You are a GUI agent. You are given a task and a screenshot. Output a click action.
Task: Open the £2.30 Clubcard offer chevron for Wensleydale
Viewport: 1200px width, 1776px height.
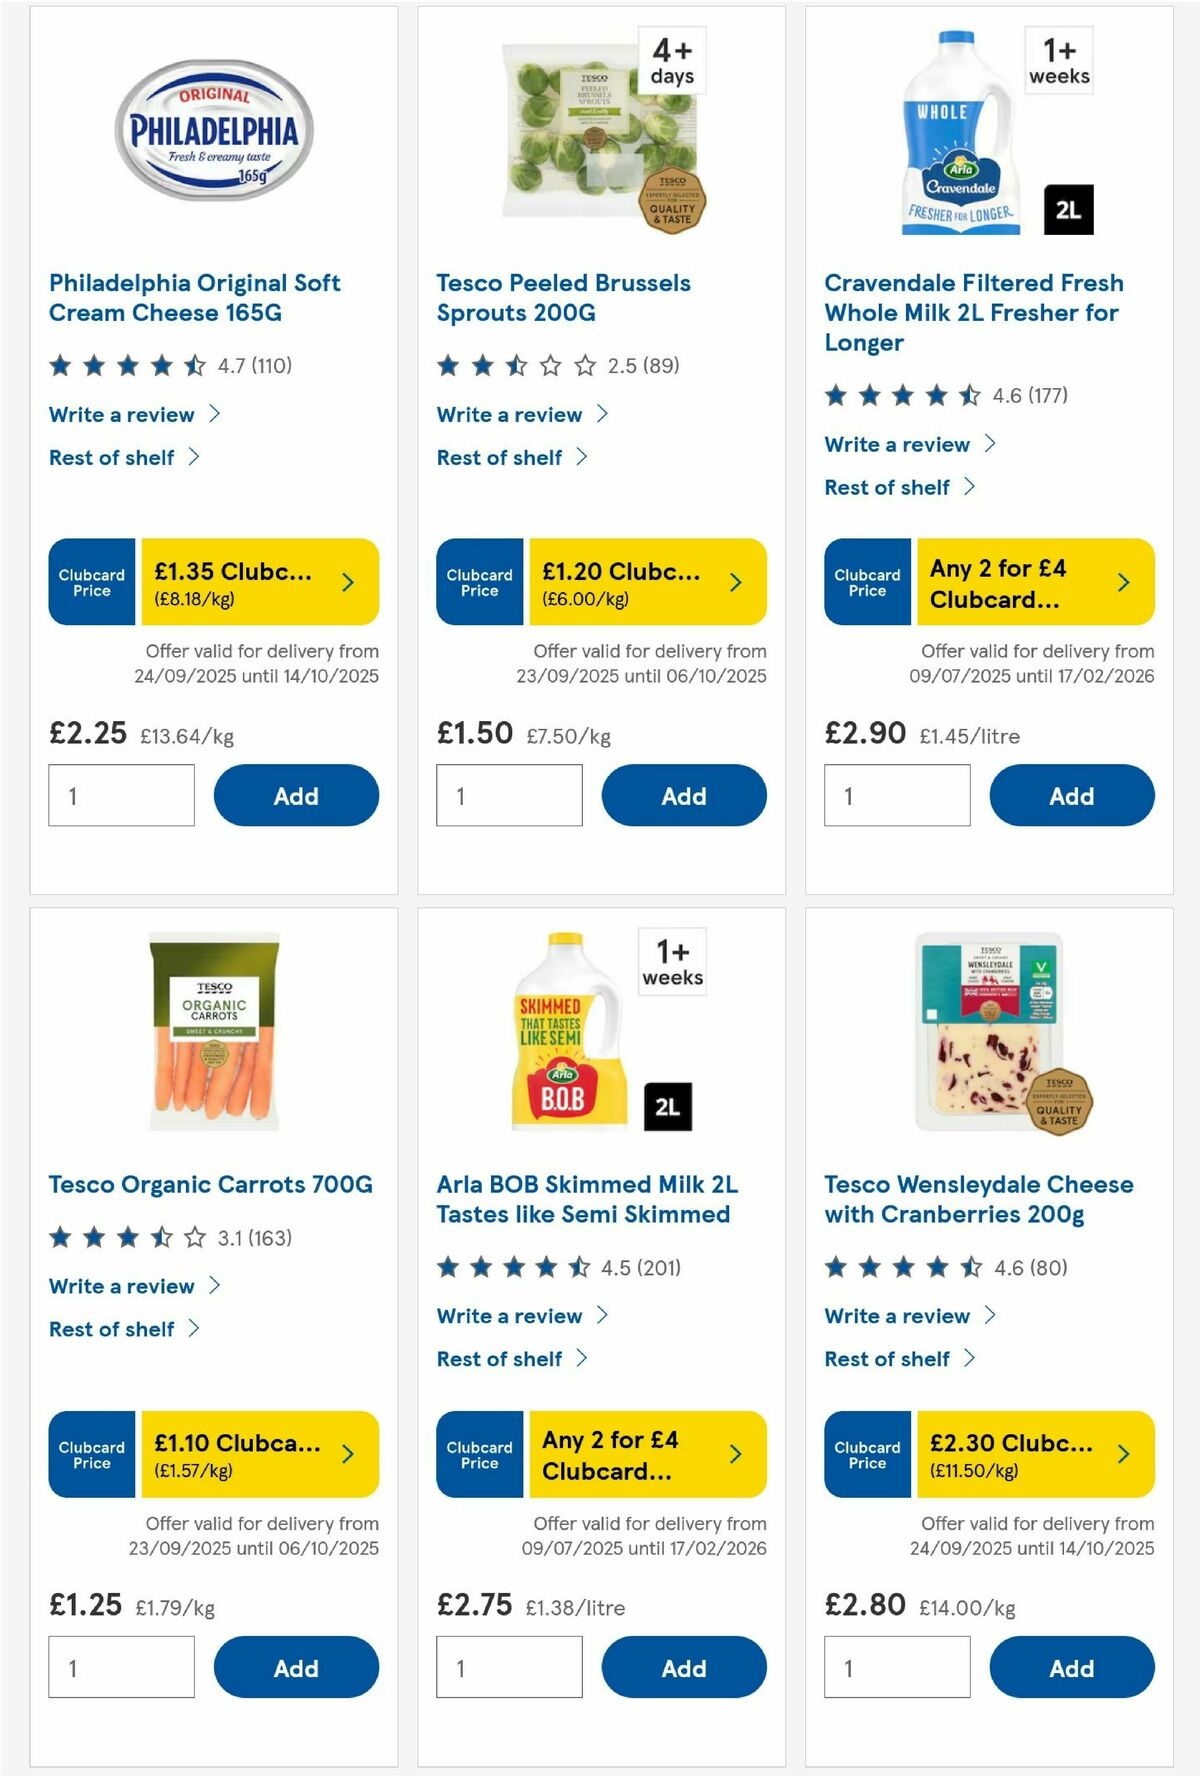(1121, 1454)
